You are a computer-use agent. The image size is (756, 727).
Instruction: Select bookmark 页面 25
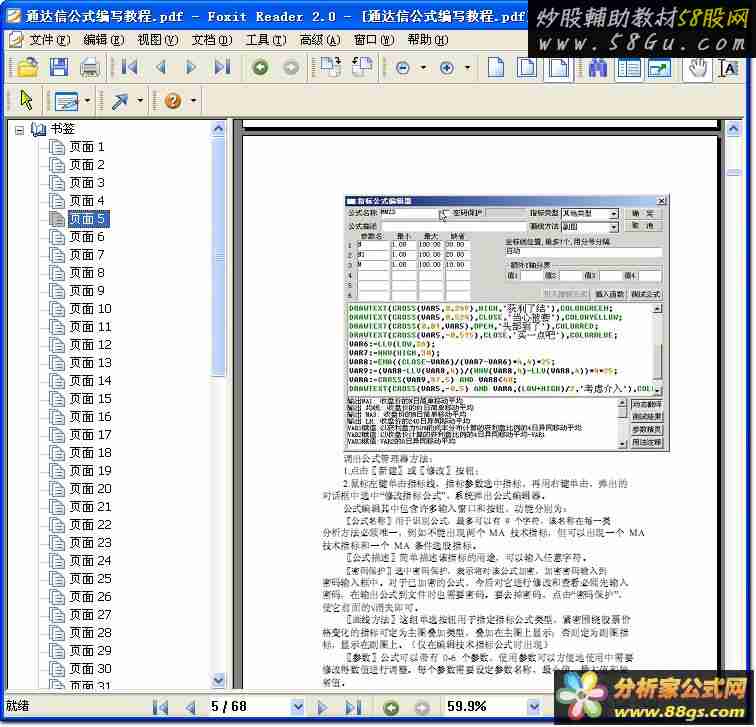(x=90, y=579)
